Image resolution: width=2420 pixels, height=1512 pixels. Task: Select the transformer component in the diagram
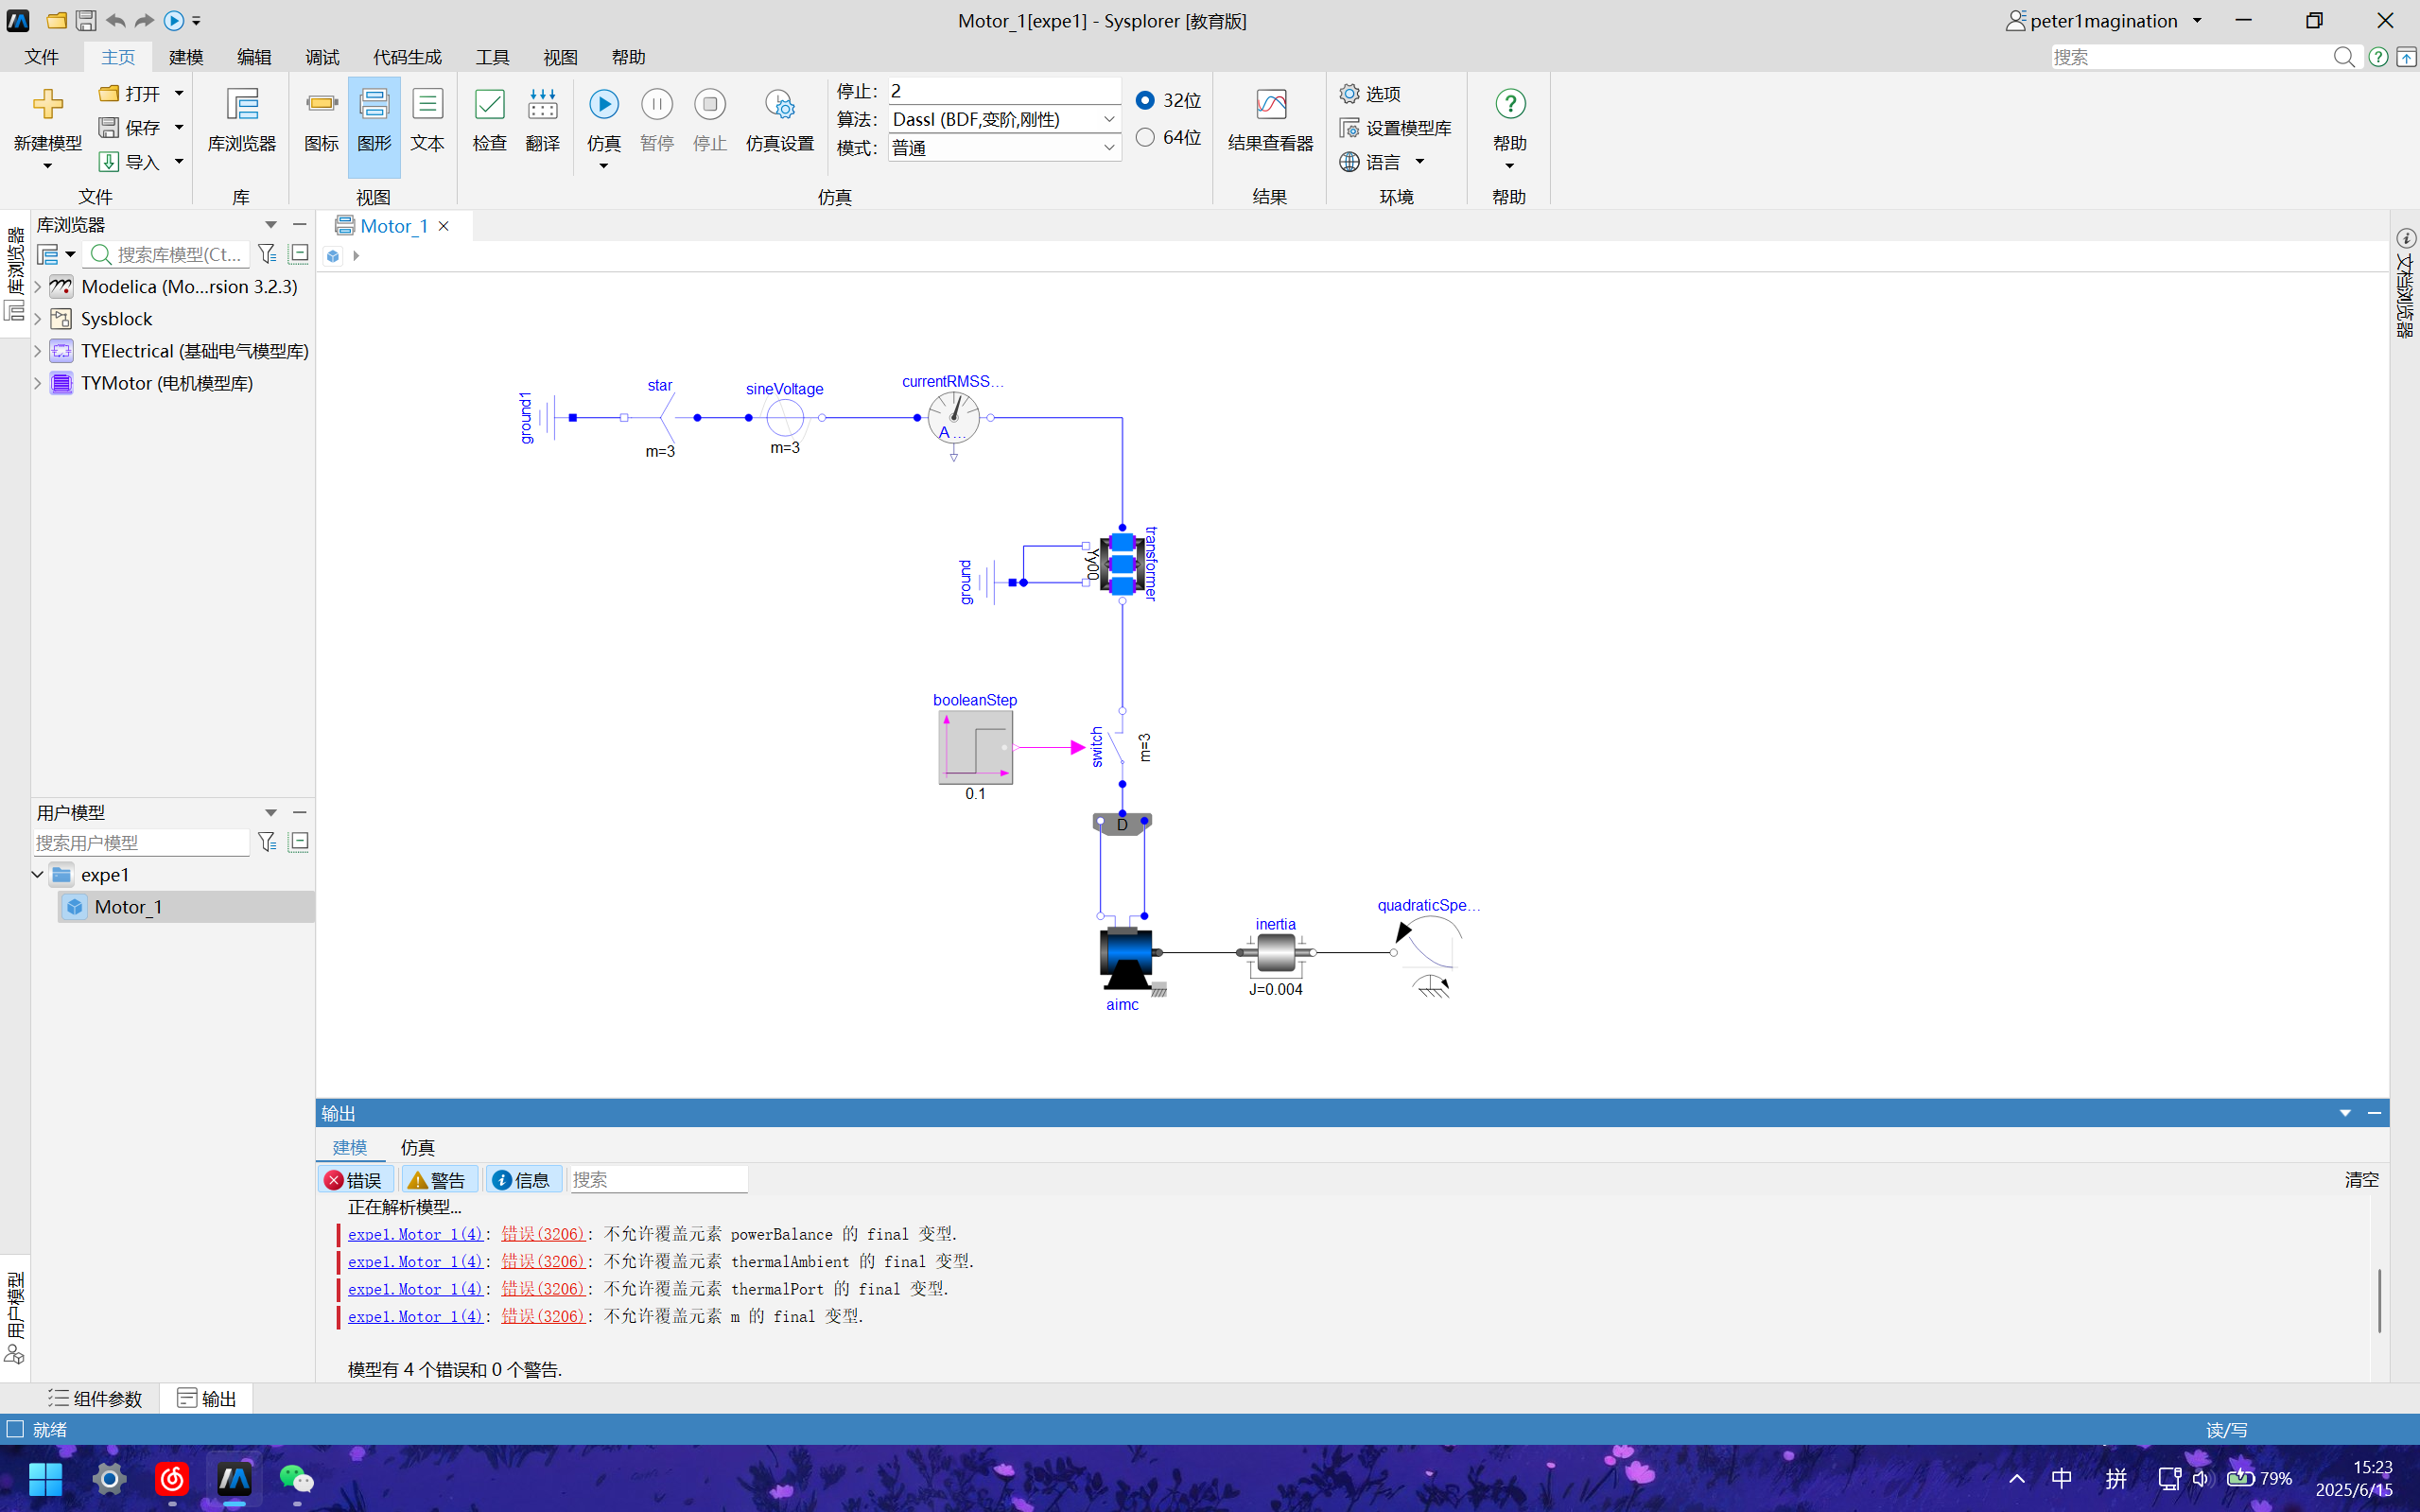coord(1122,564)
